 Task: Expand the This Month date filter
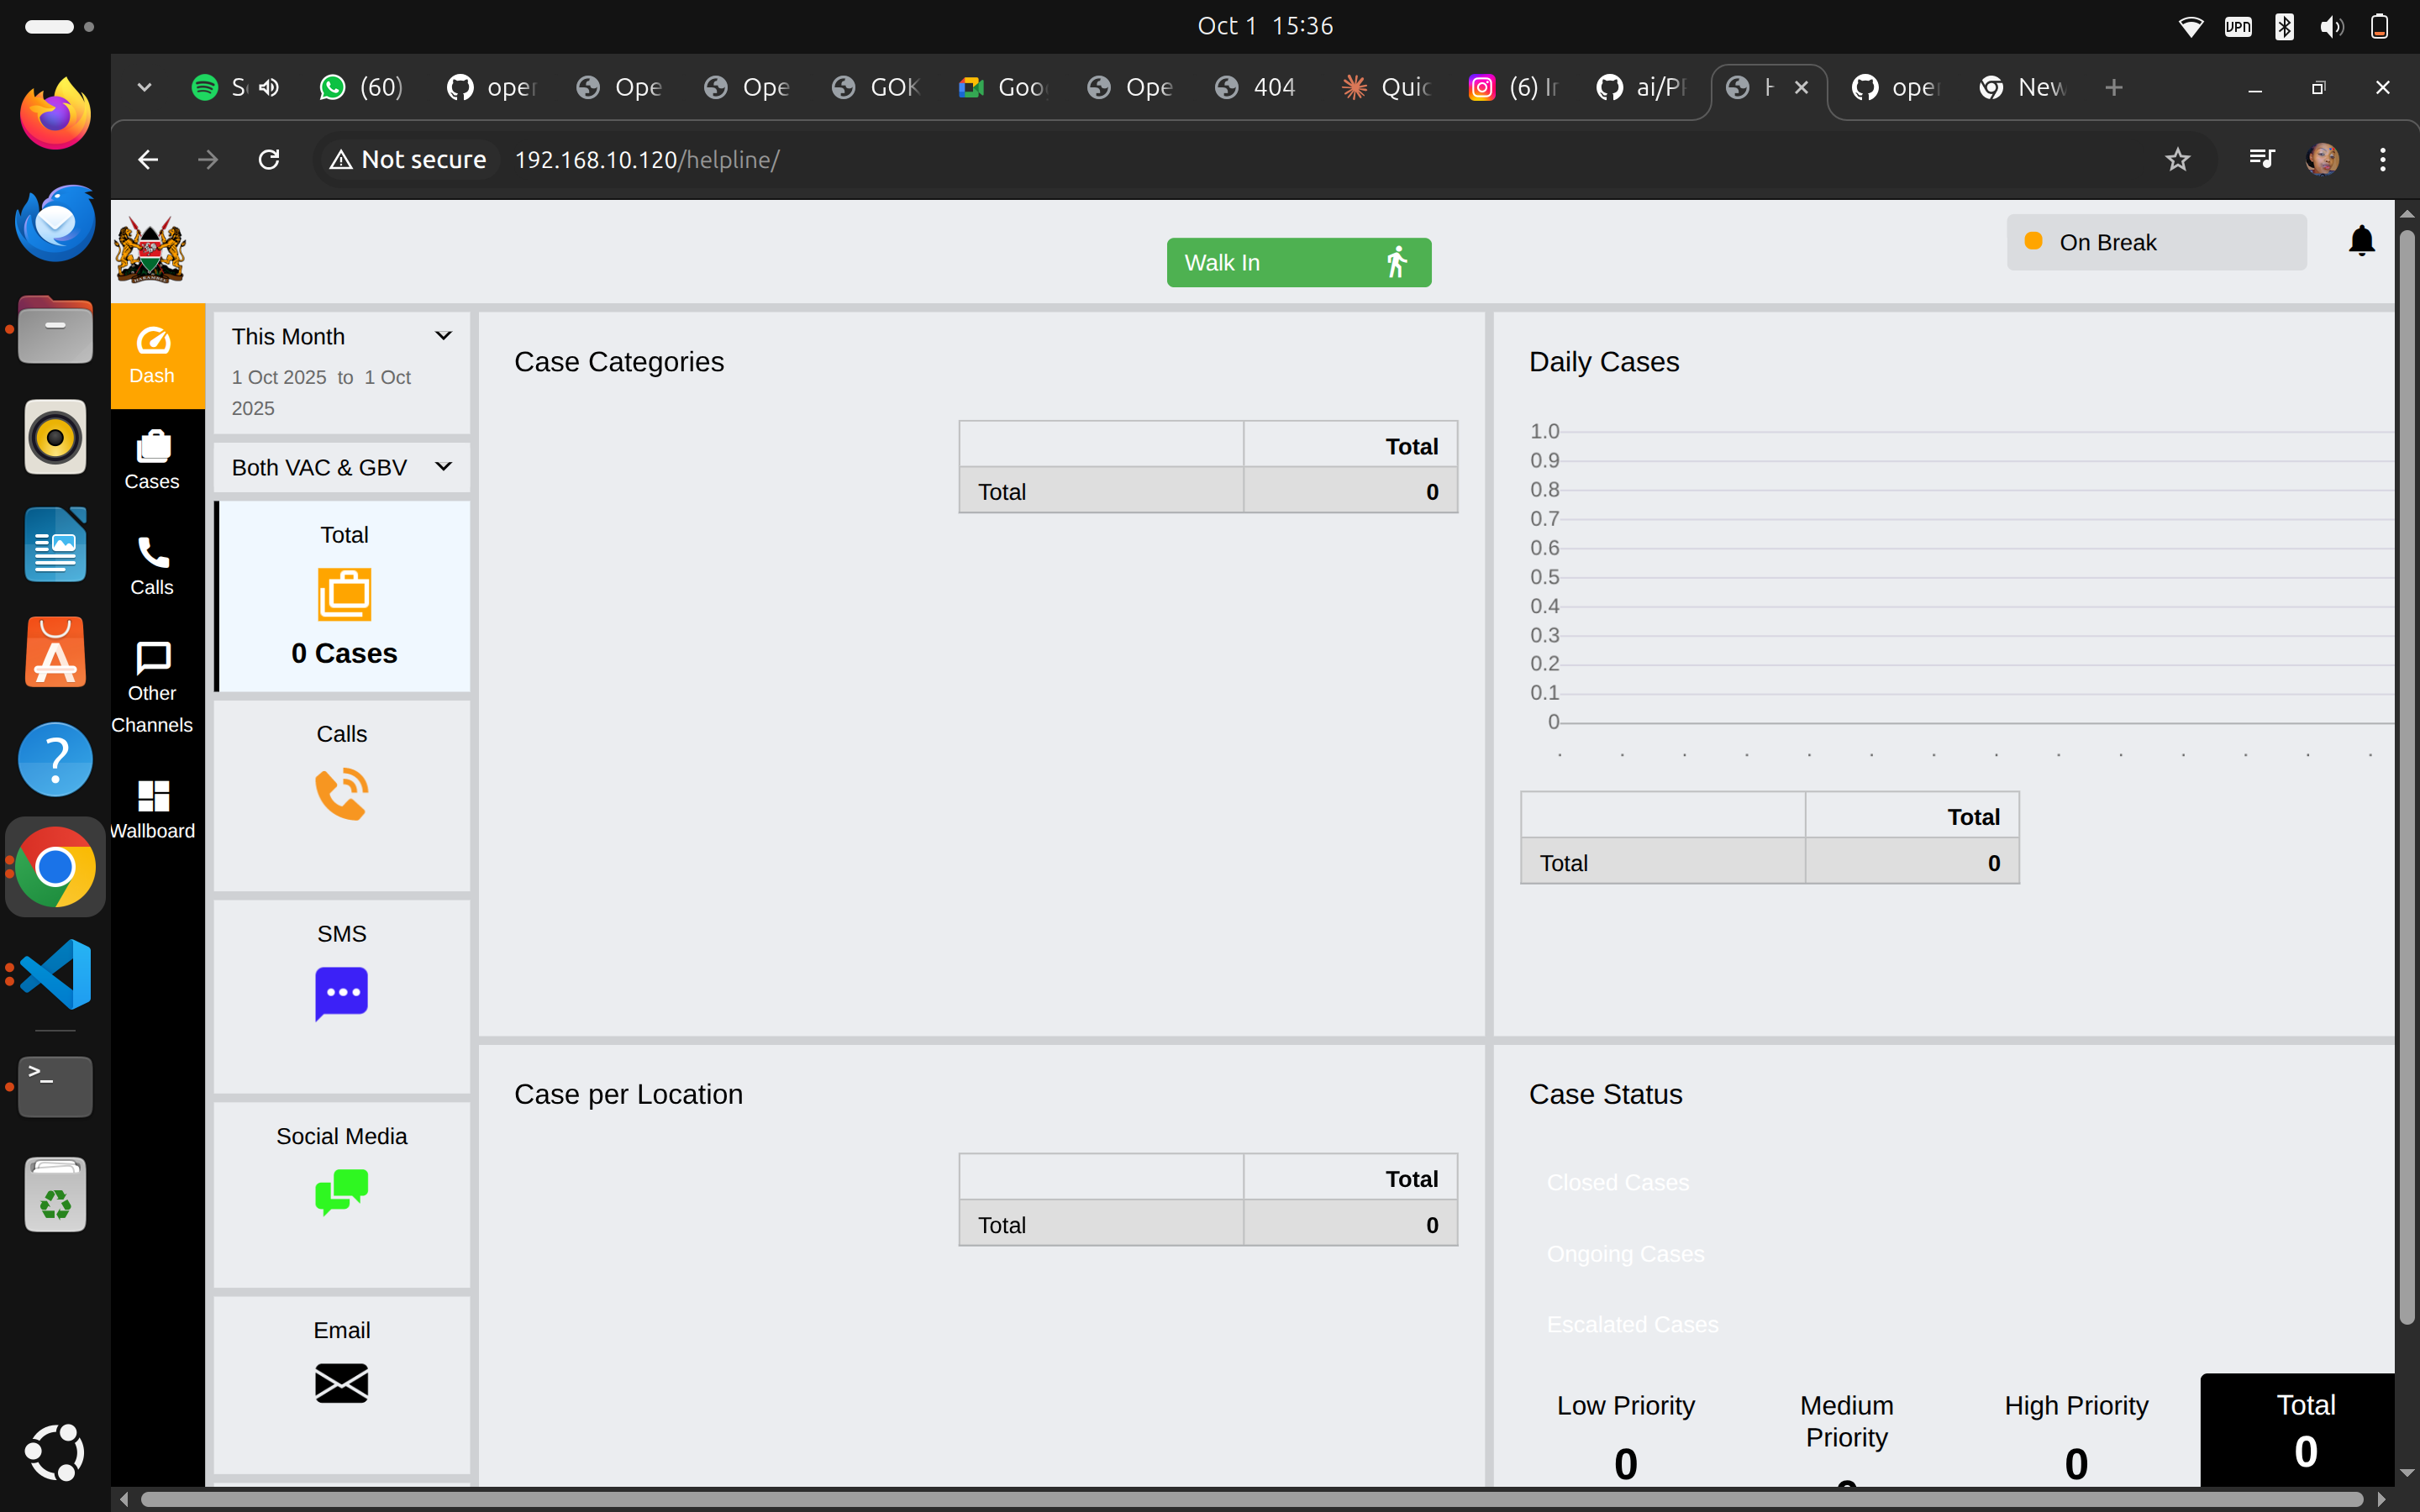(443, 335)
